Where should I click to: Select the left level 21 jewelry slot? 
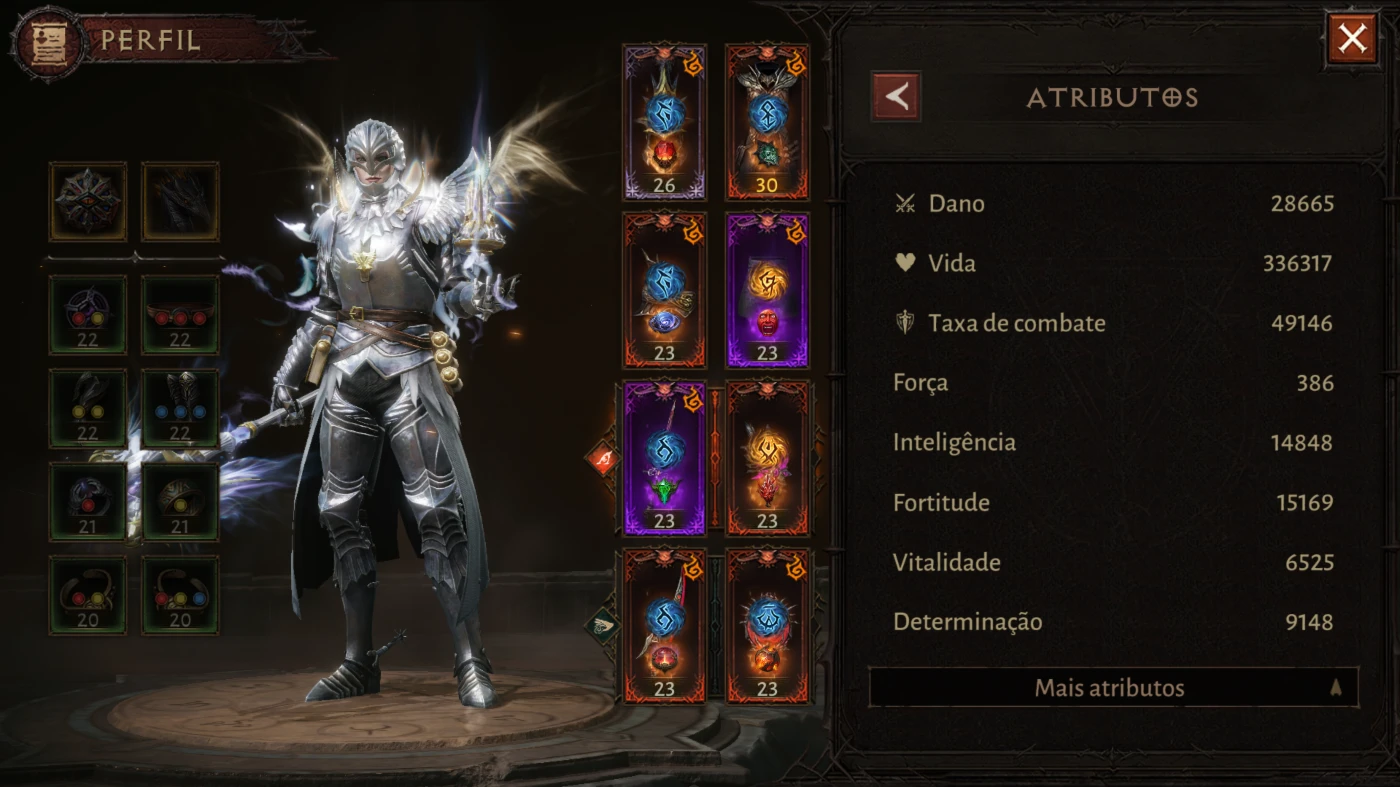pos(88,502)
